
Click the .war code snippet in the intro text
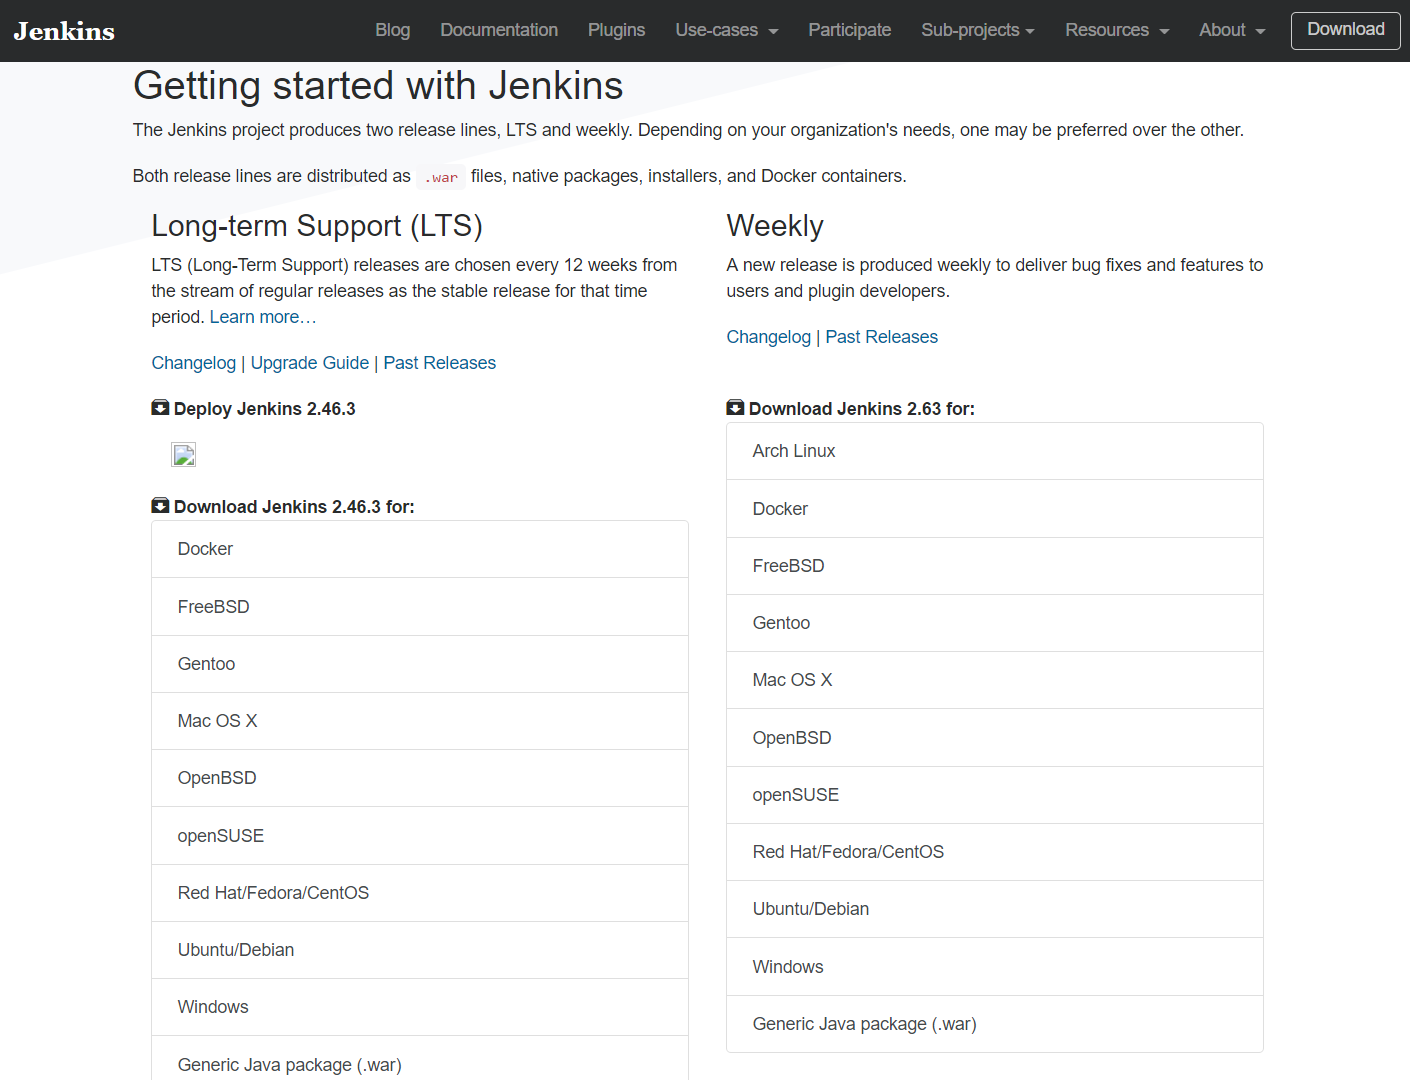tap(441, 177)
